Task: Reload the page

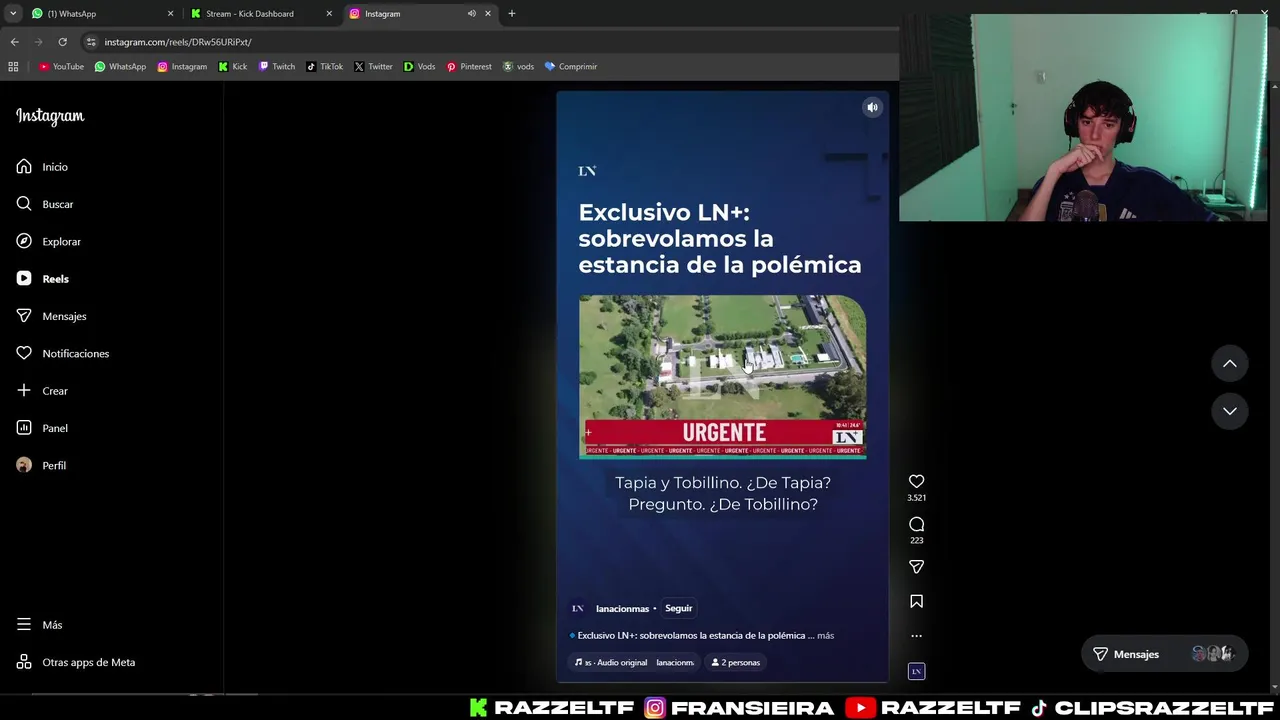Action: click(x=62, y=42)
